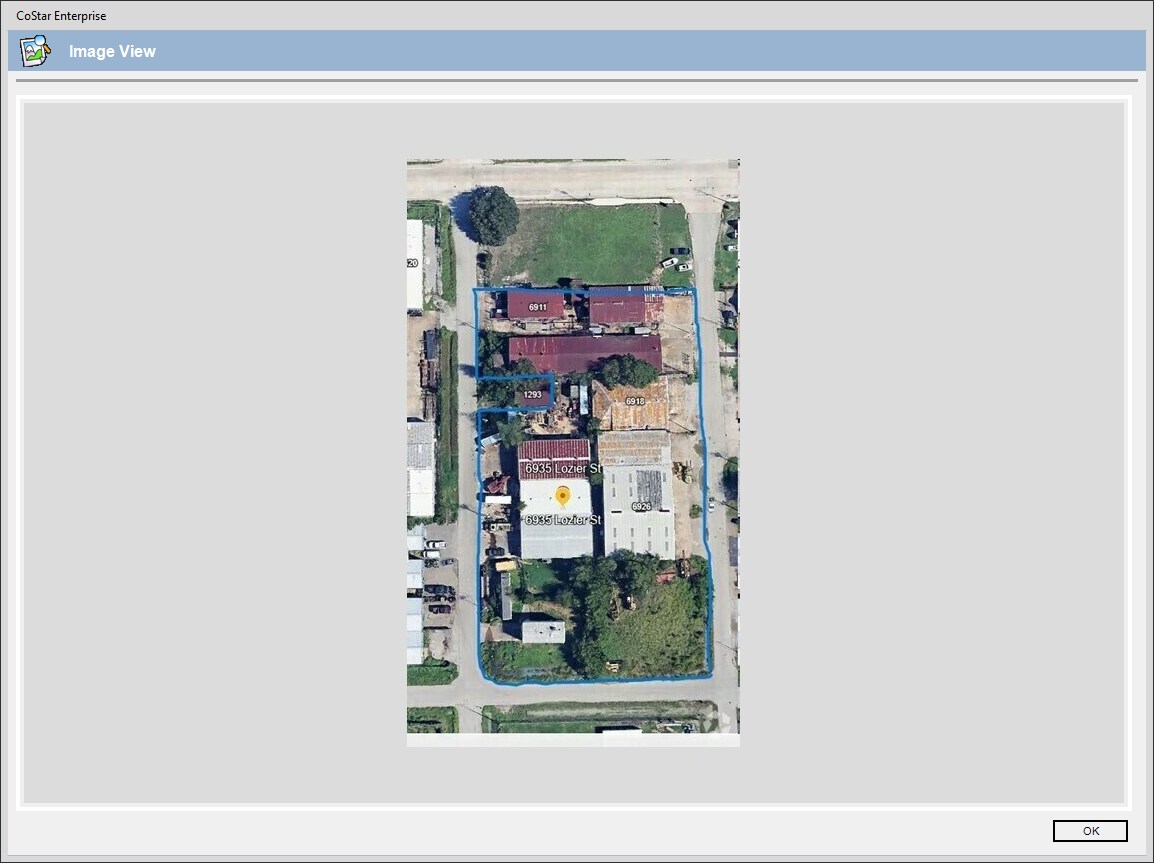Image resolution: width=1154 pixels, height=863 pixels.
Task: Click the 6926 building label
Action: (x=641, y=507)
